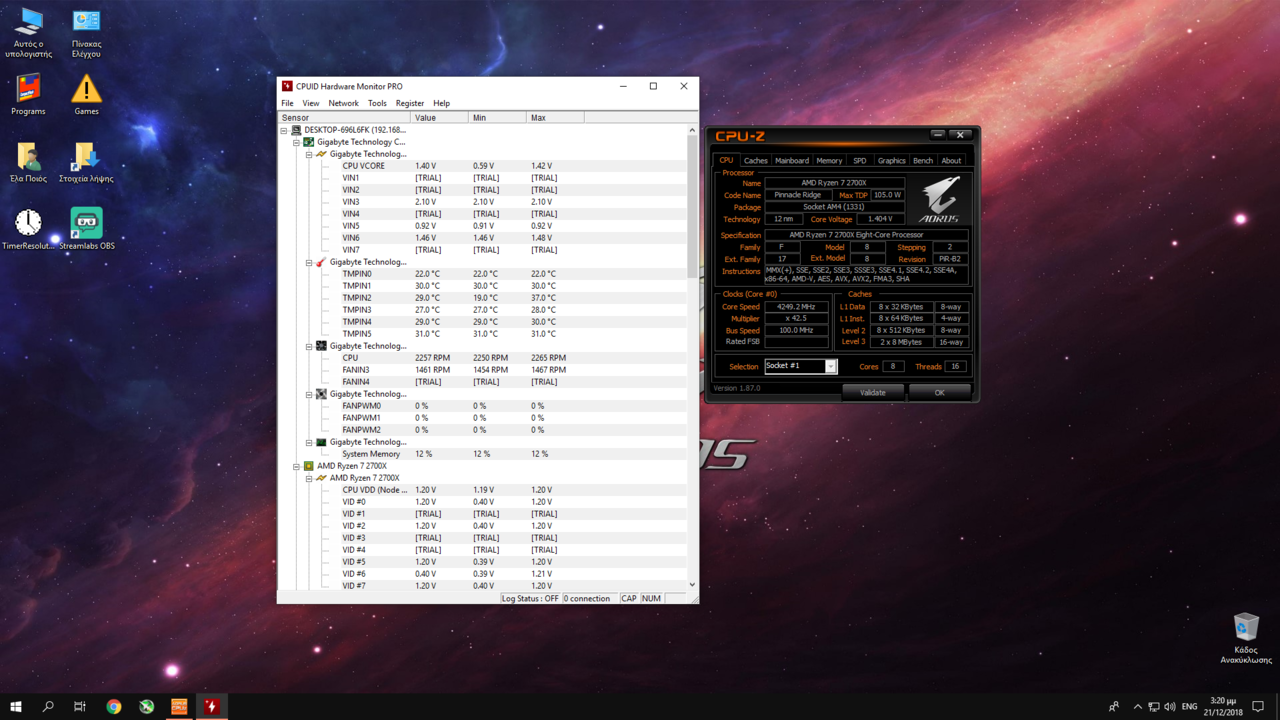1280x720 pixels.
Task: Select the Streamlabs OBS desktop icon
Action: 86,229
